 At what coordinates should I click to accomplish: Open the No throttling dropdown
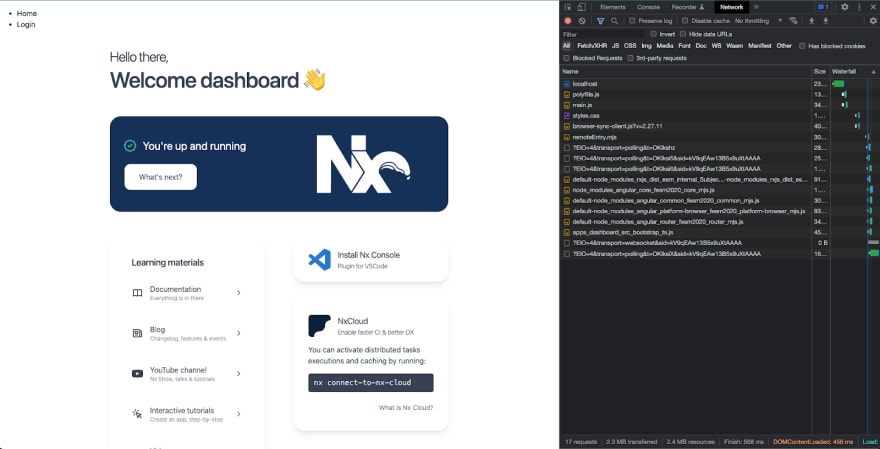[758, 21]
